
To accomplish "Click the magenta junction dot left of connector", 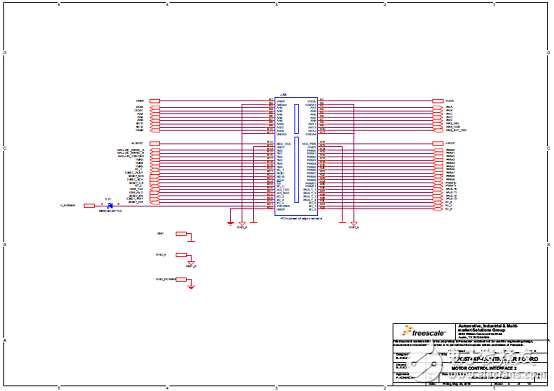I will 242,134.
